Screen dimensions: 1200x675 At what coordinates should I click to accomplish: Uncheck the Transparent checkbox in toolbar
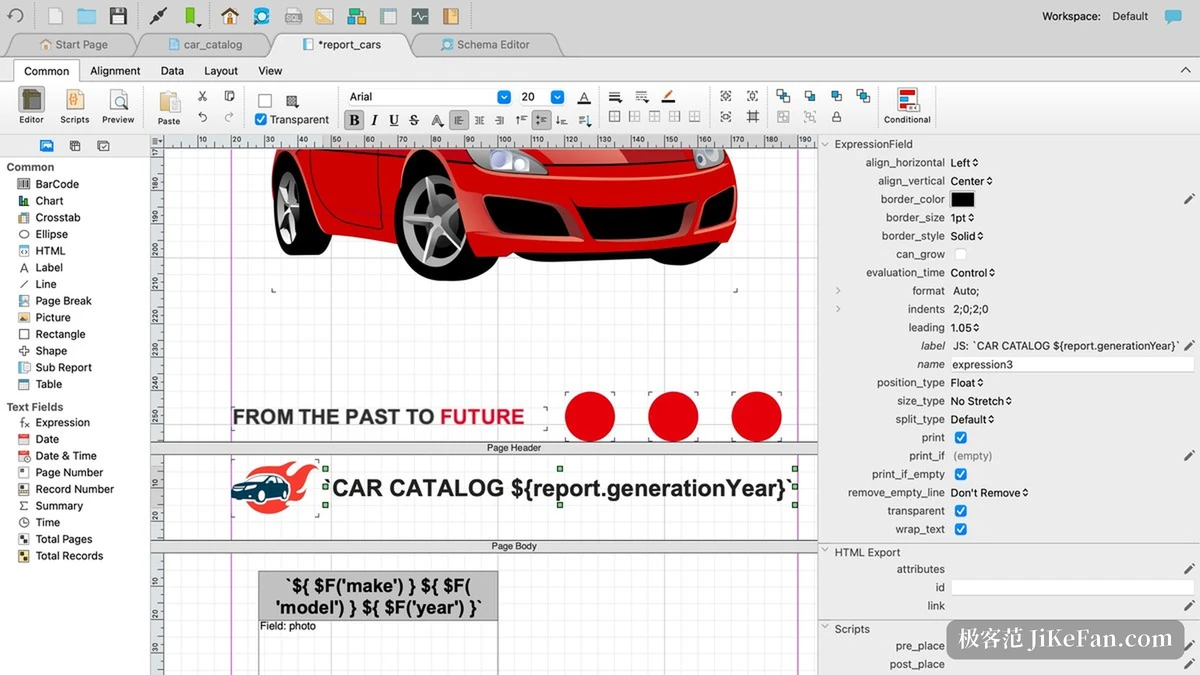[261, 120]
